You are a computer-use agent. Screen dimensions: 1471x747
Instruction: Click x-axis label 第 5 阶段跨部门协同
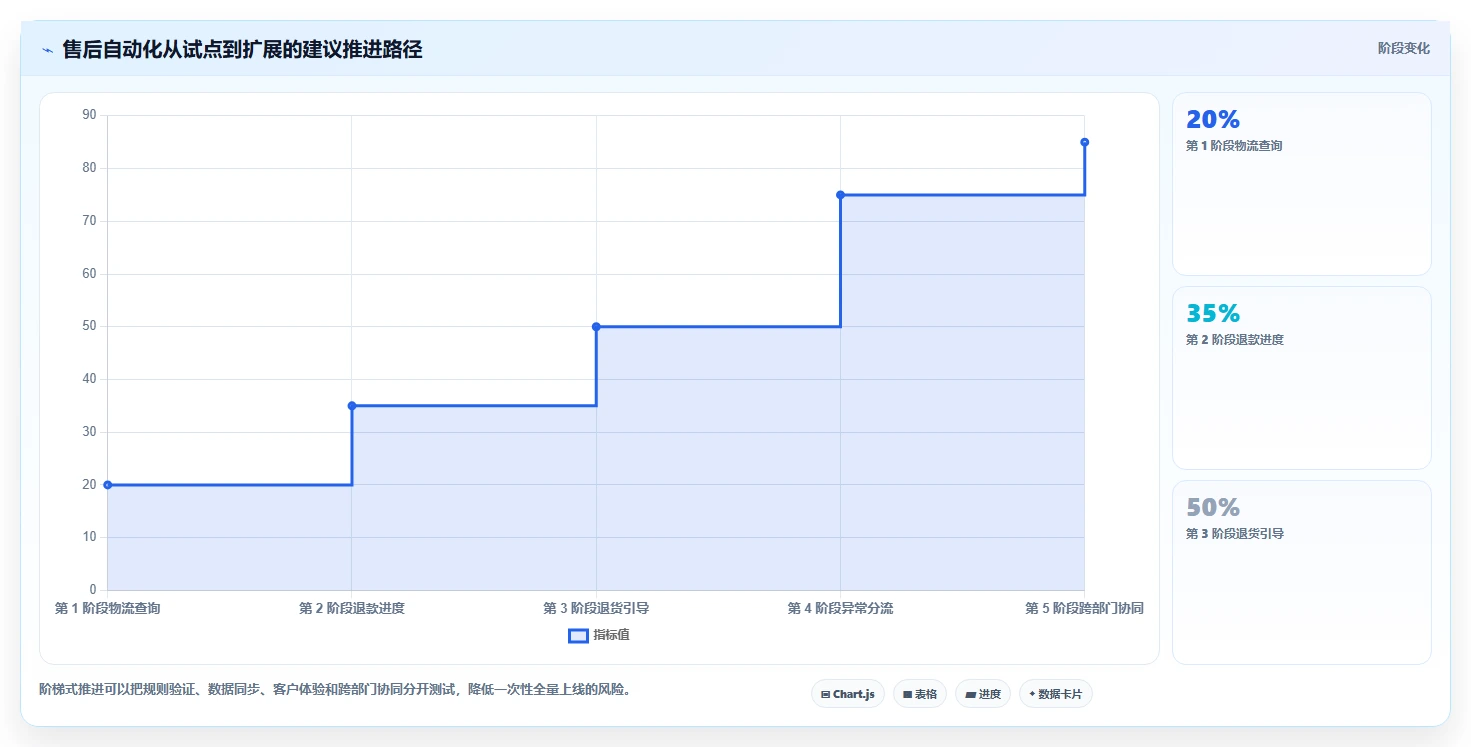pyautogui.click(x=1084, y=608)
